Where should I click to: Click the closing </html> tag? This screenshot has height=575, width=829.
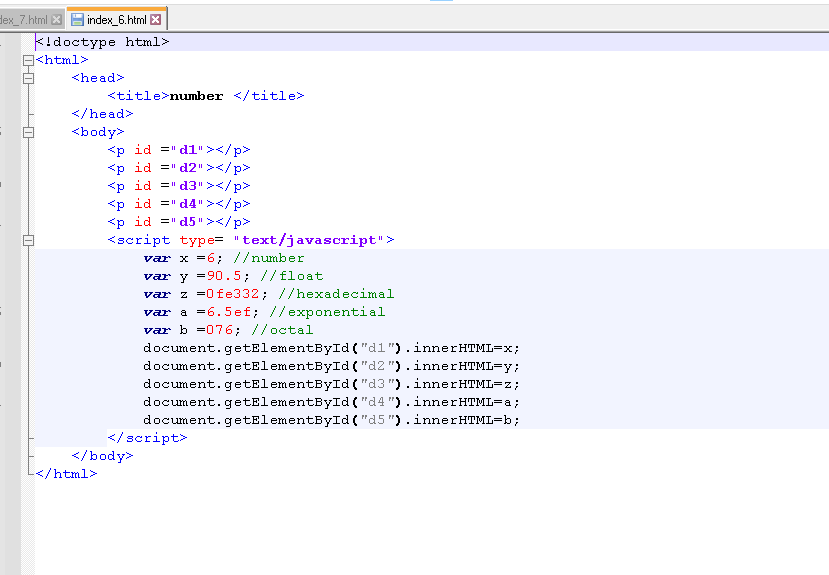66,474
